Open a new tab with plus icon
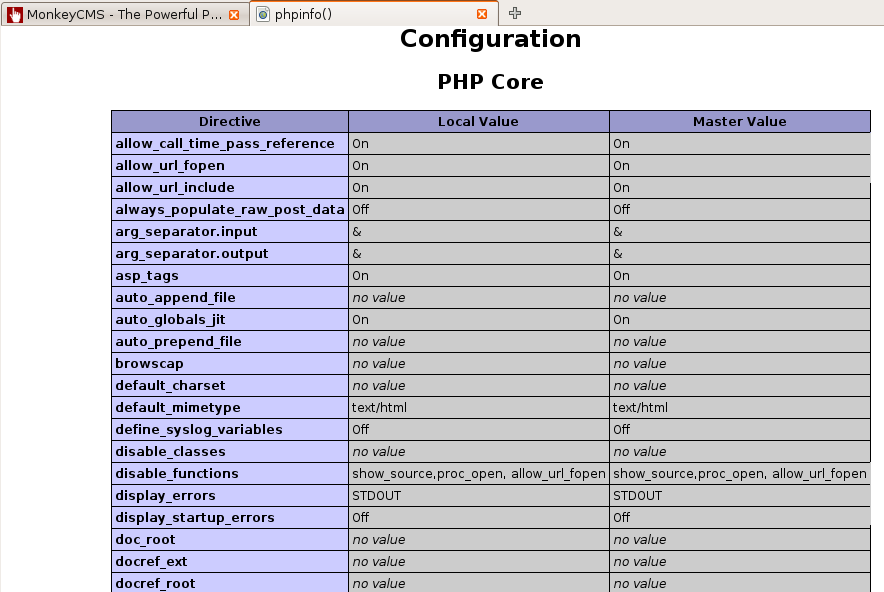884x592 pixels. coord(515,13)
